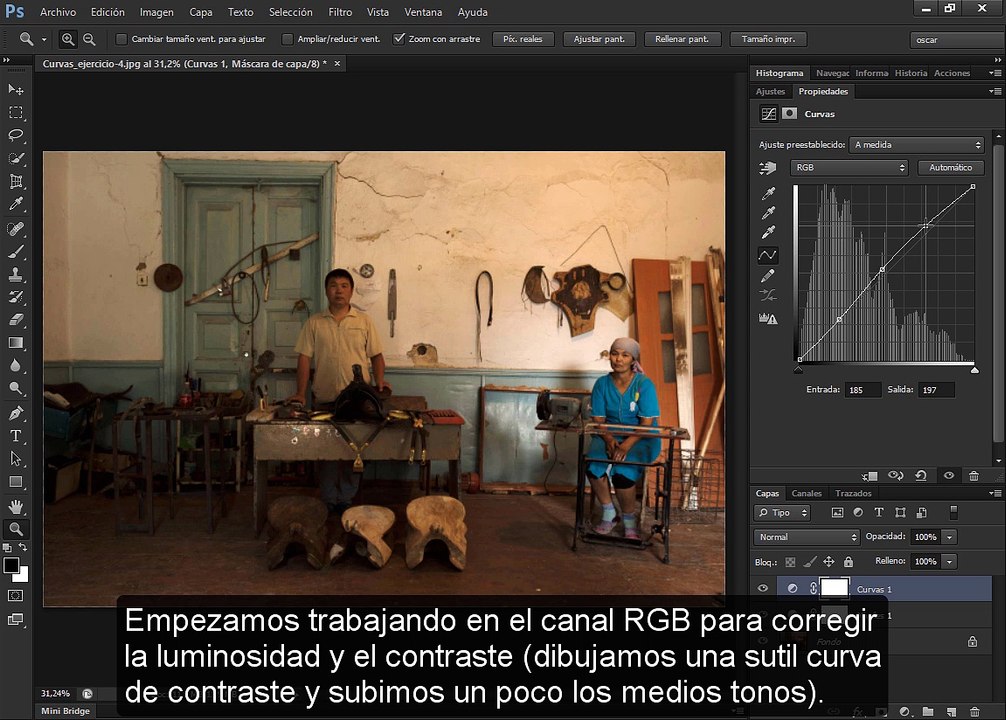Open the Capa menu
The image size is (1006, 720).
201,12
